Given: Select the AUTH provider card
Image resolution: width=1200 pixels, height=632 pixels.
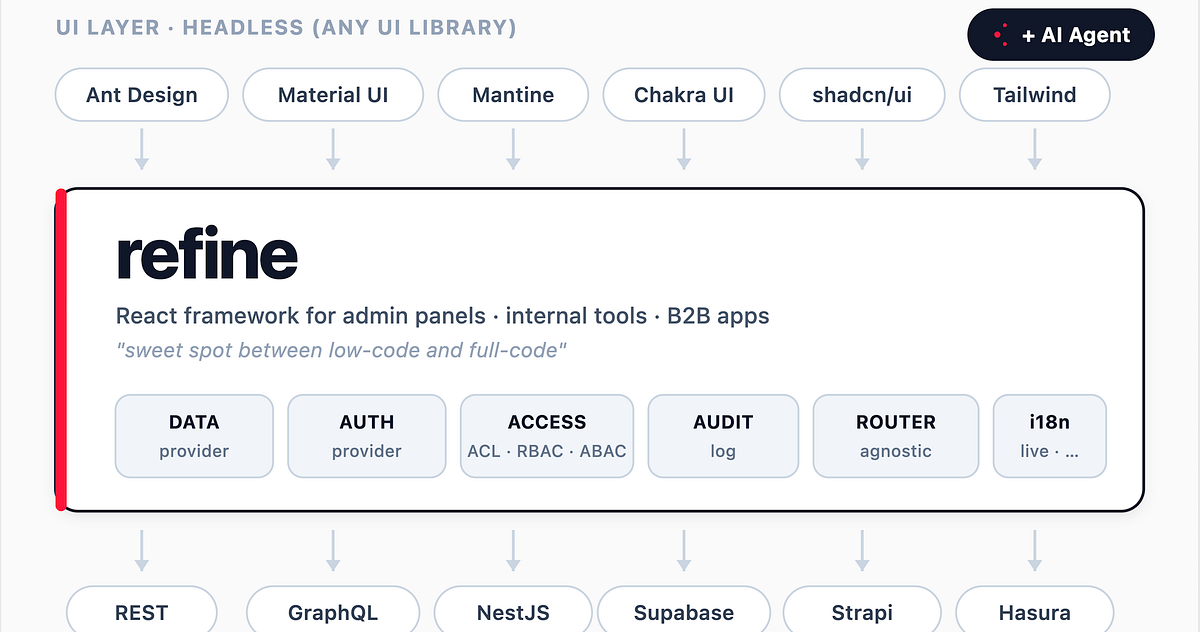Looking at the screenshot, I should pyautogui.click(x=367, y=436).
